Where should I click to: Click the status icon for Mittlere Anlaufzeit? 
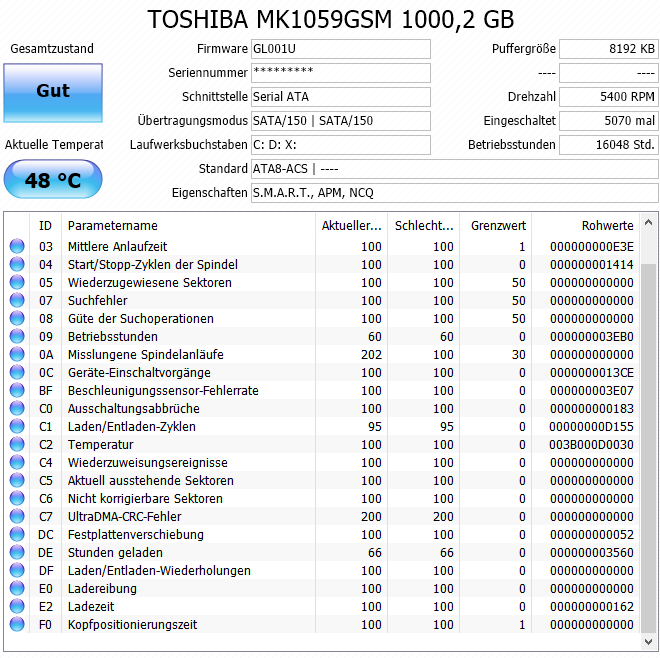[x=17, y=246]
